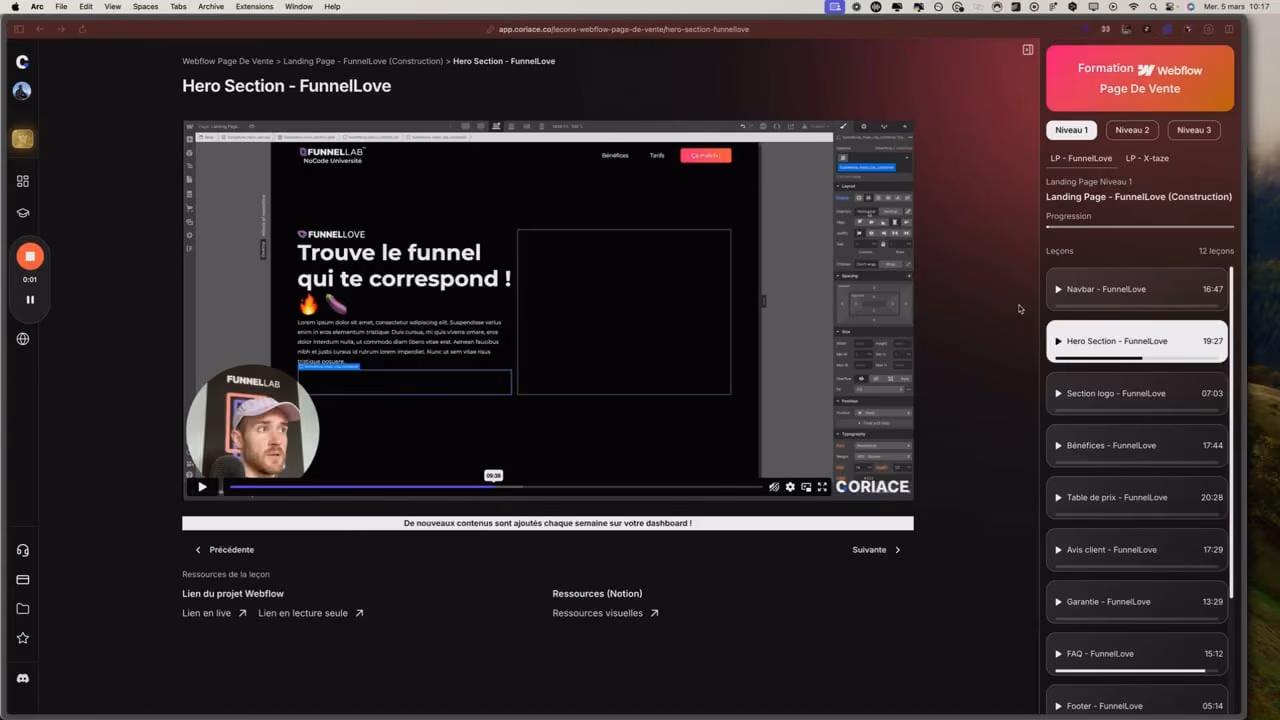Open the folder icon in left sidebar
Viewport: 1280px width, 720px height.
click(x=22, y=608)
